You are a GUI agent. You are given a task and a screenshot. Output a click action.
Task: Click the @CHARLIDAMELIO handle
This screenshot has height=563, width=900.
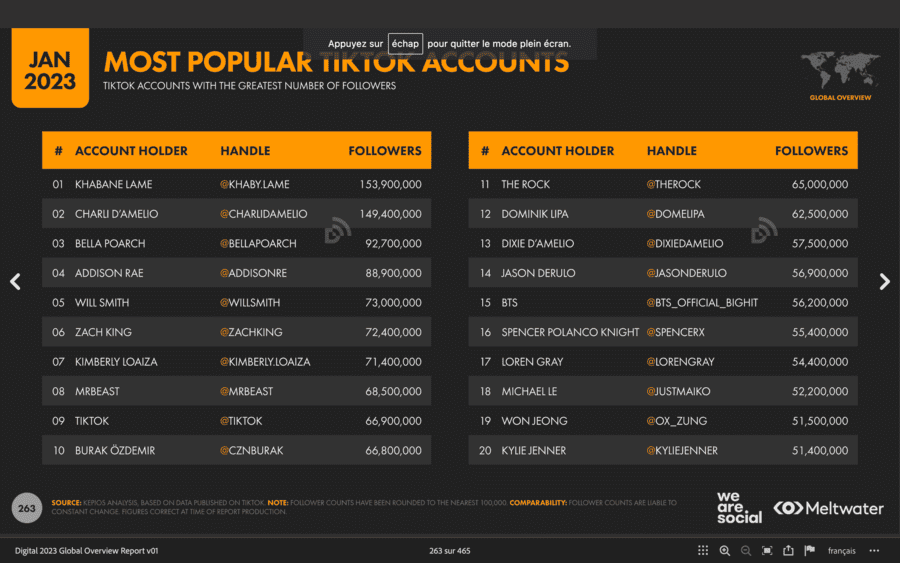click(x=263, y=214)
